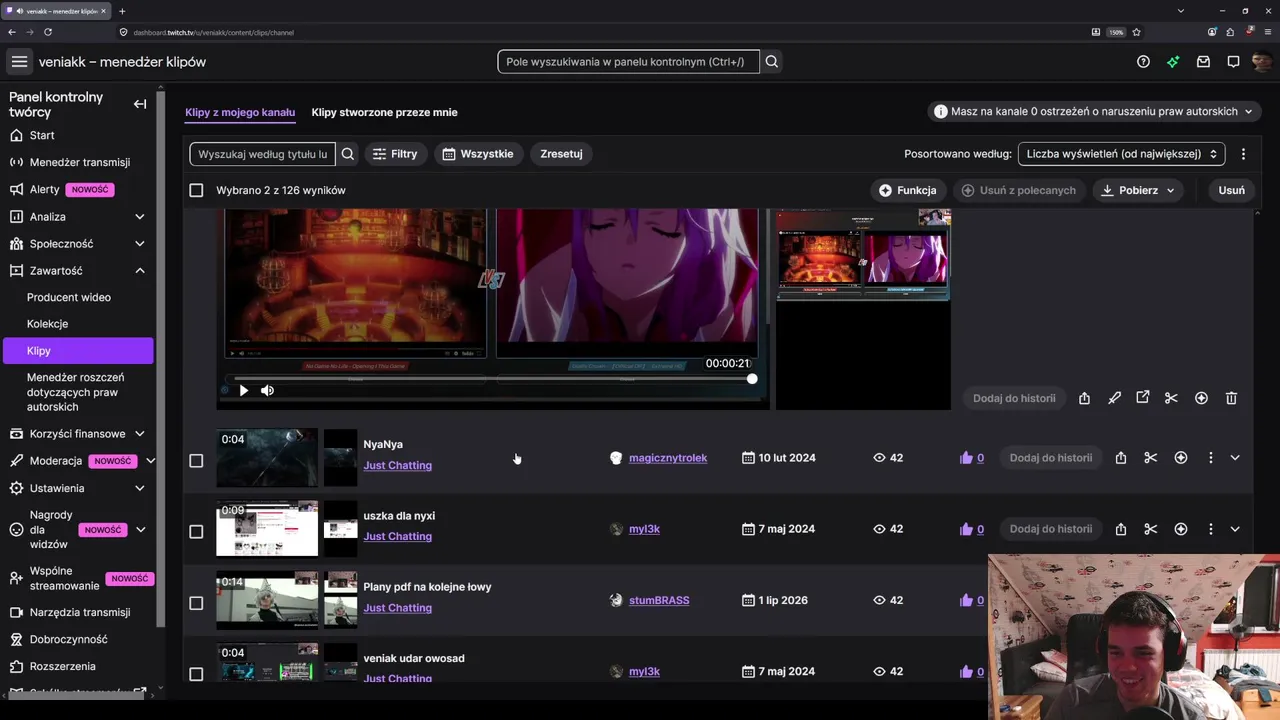The image size is (1280, 720).
Task: Focus the dashboard search field at the top
Action: point(628,62)
